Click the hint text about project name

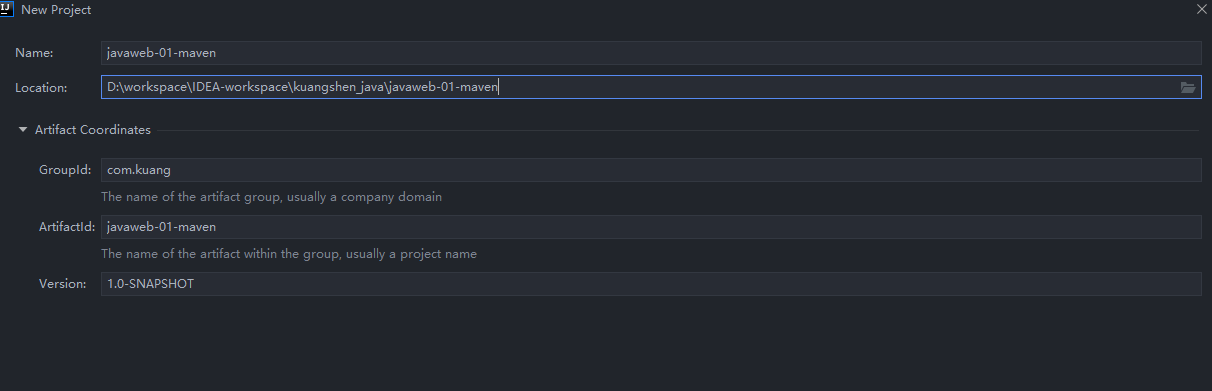click(x=289, y=254)
